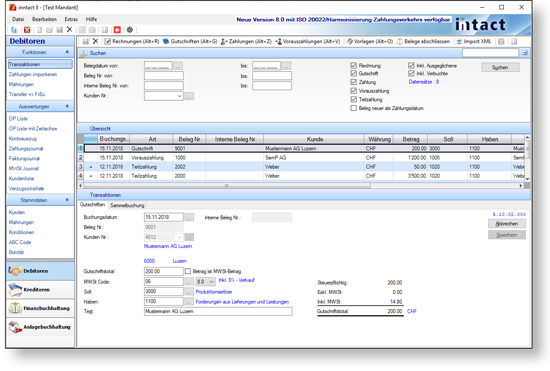The image size is (550, 371).
Task: Open OP Liste report in sidebar
Action: click(18, 119)
